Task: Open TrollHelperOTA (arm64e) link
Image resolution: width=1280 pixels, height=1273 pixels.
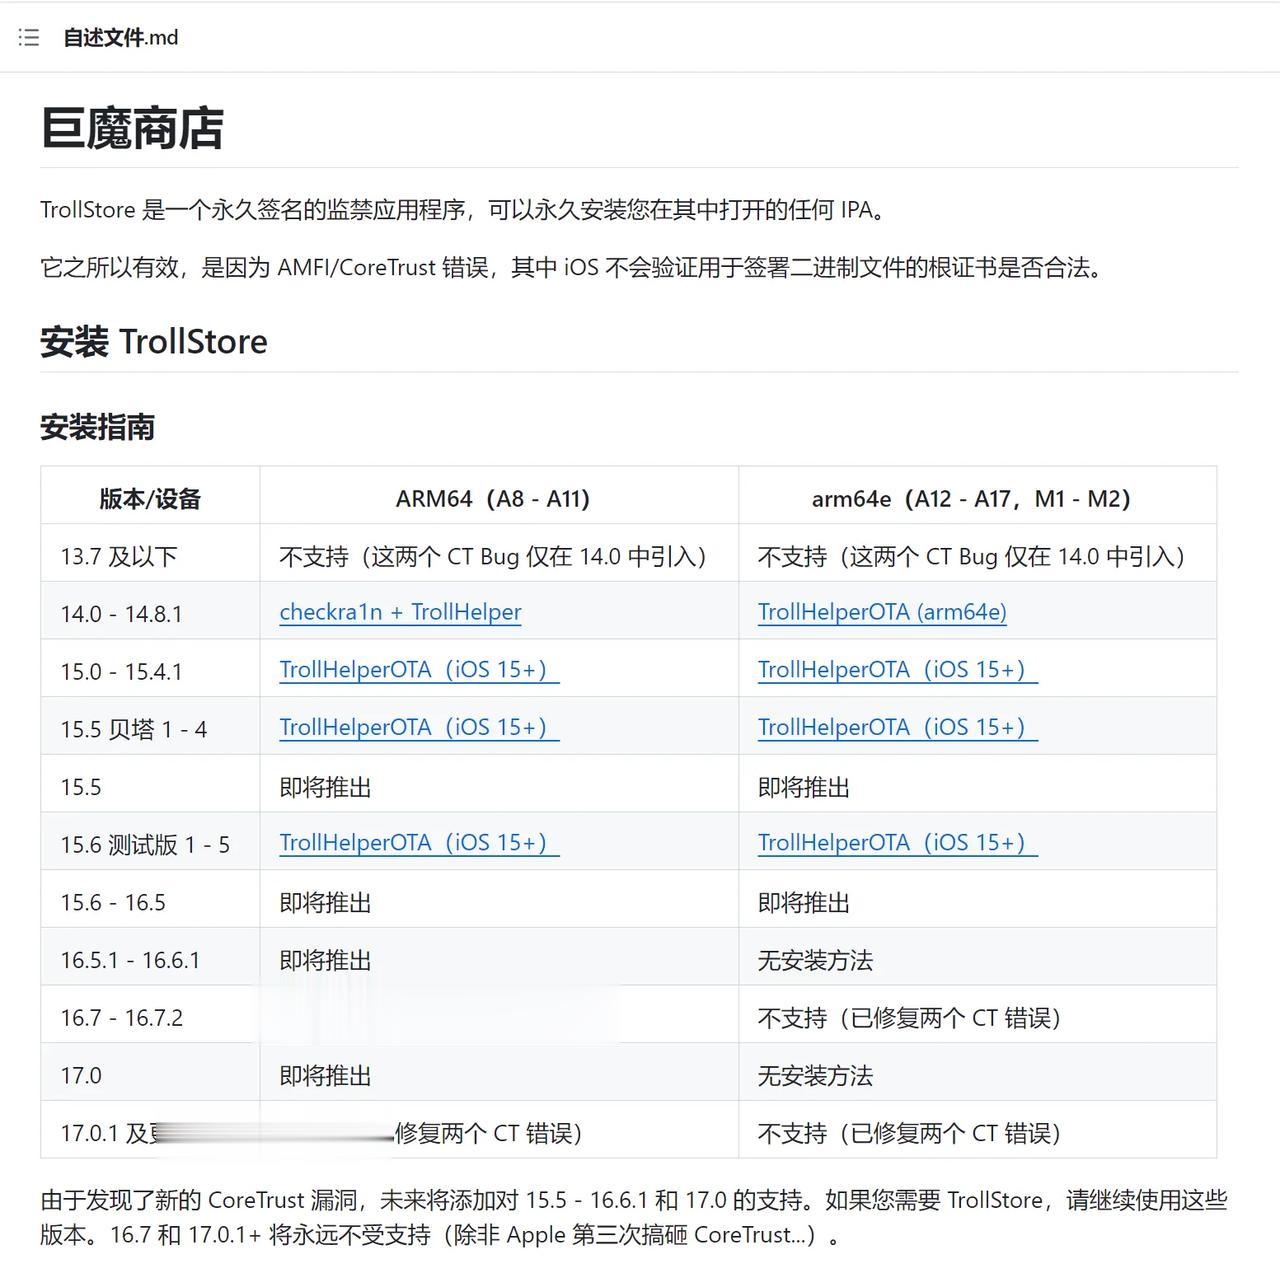Action: (x=882, y=612)
